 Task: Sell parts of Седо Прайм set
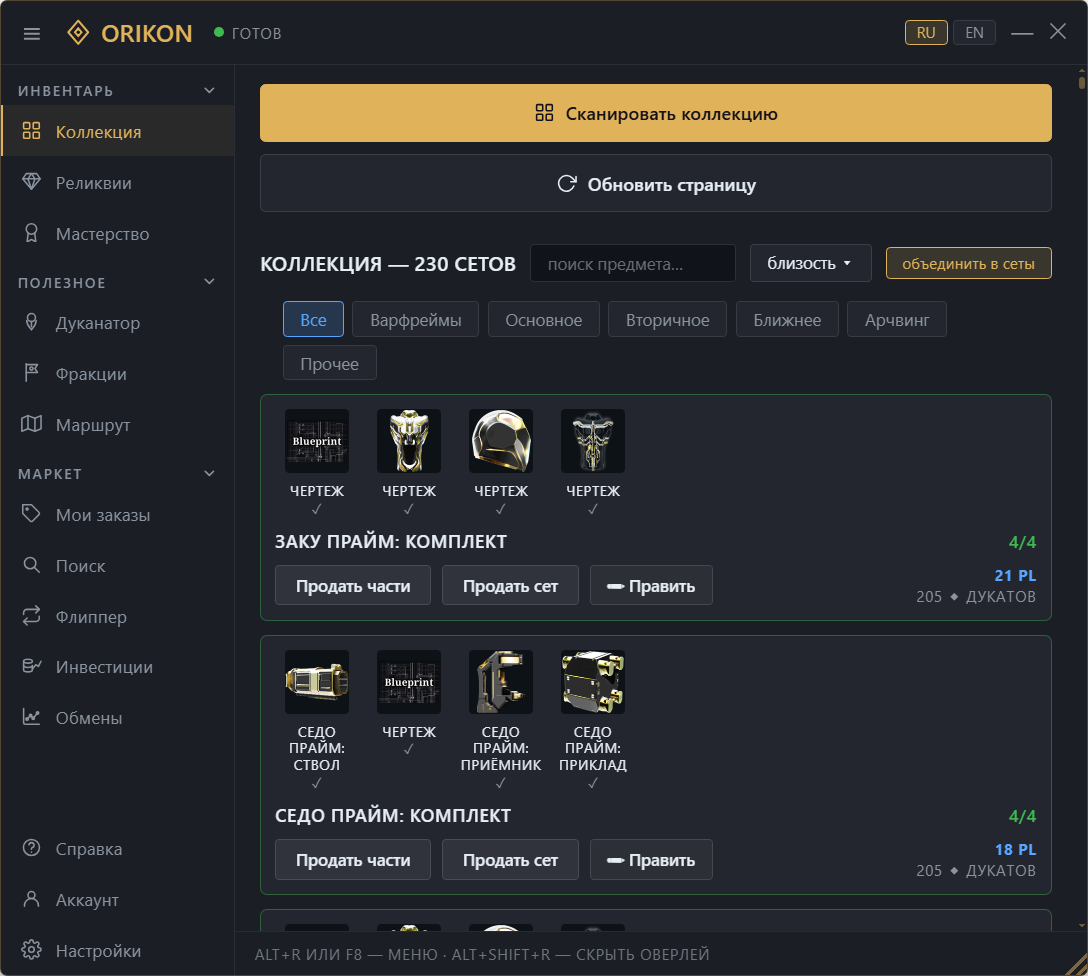pos(353,859)
